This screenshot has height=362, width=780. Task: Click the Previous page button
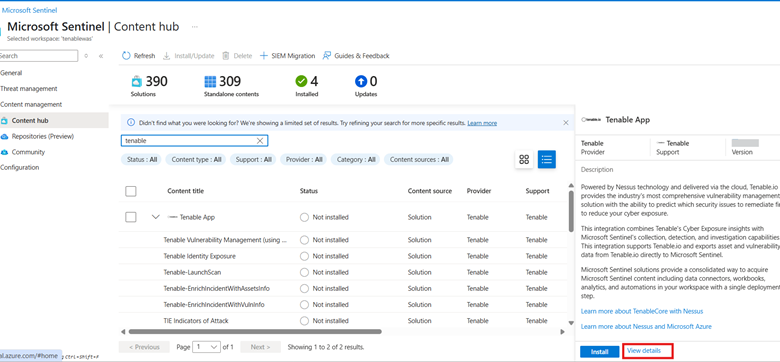(144, 347)
